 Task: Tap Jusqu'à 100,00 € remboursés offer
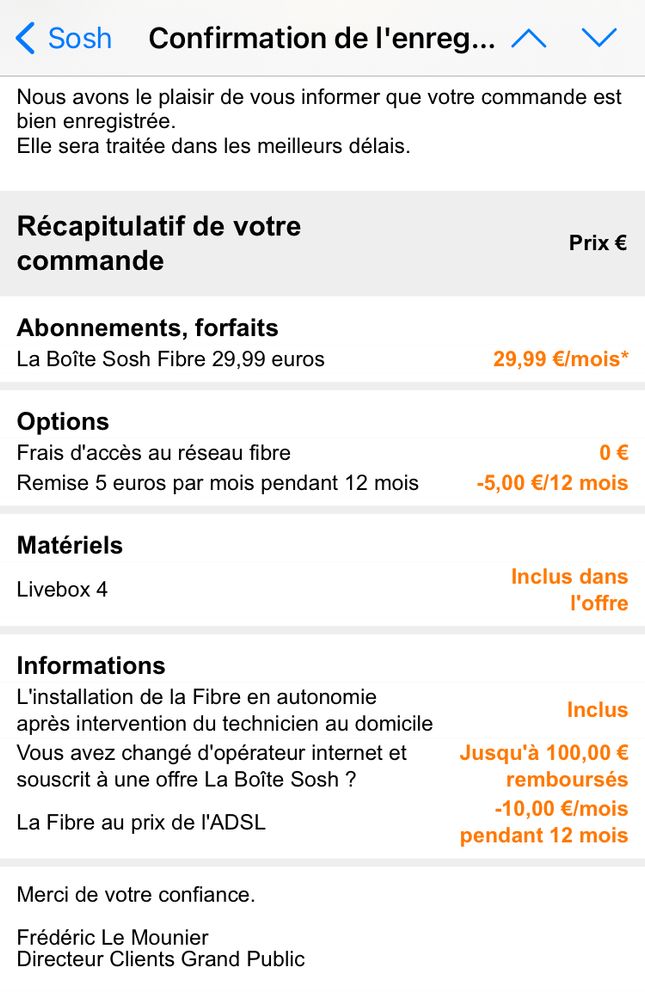click(x=543, y=766)
